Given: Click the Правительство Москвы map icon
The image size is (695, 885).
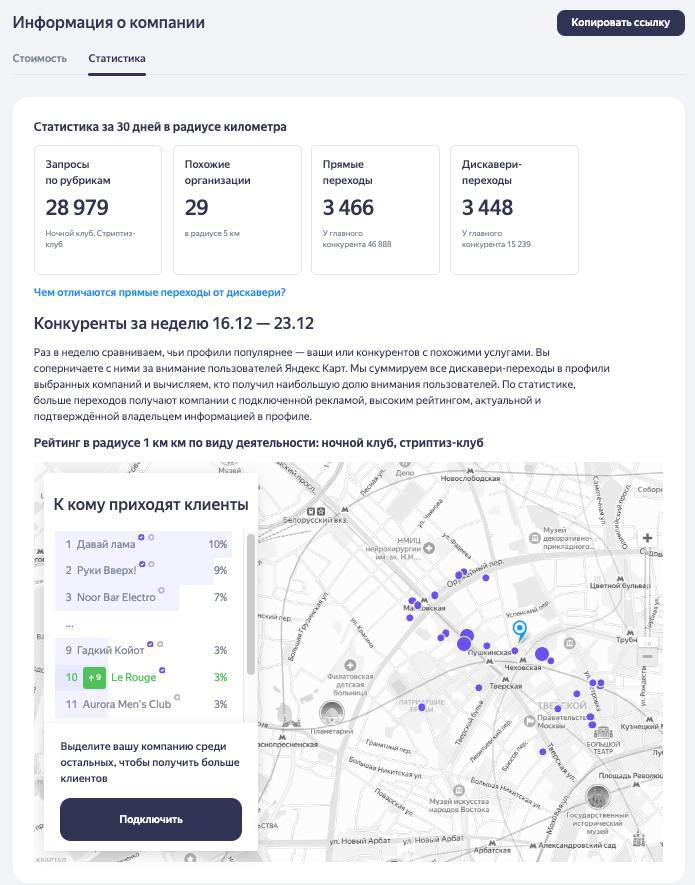Looking at the screenshot, I should coord(529,721).
